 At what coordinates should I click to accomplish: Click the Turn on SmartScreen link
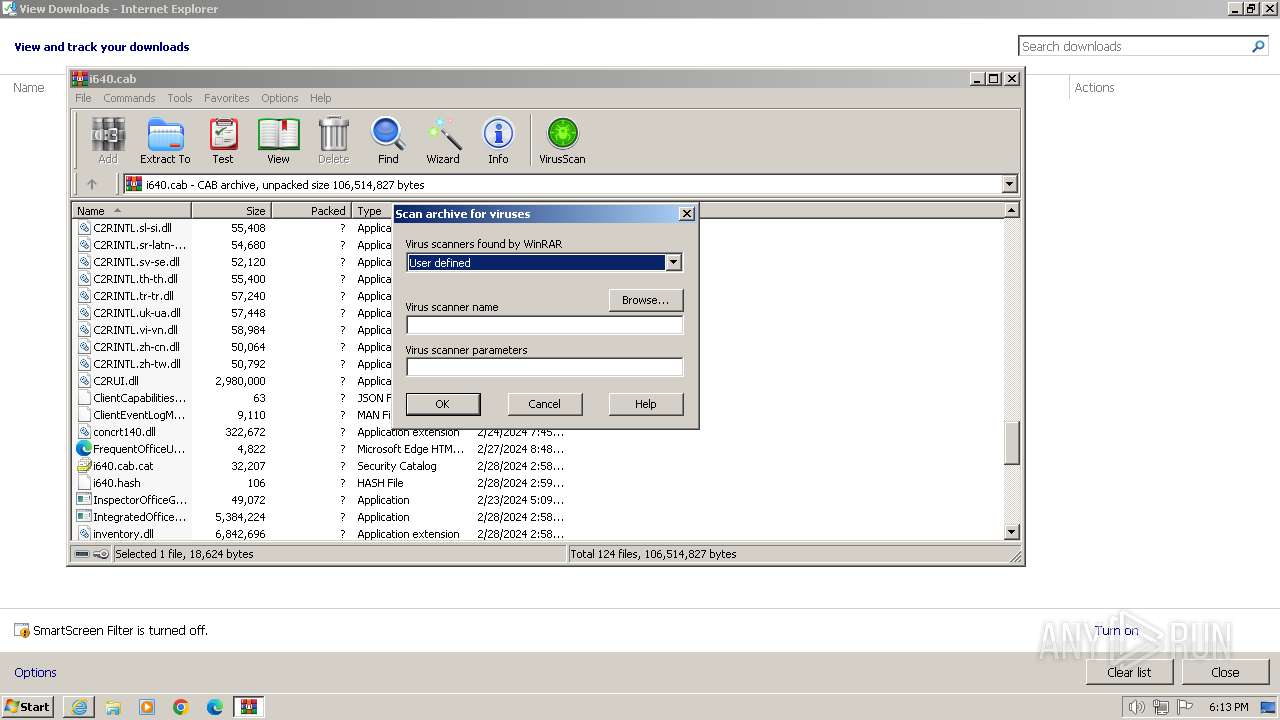1116,630
